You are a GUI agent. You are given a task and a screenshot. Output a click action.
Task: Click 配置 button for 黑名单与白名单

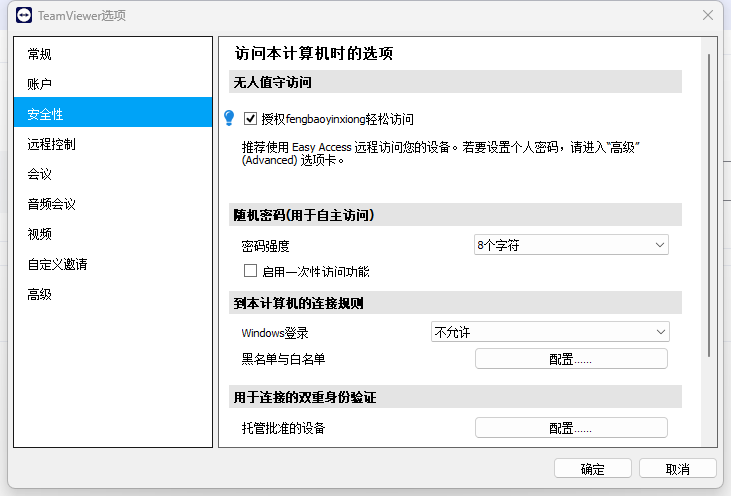click(x=571, y=359)
